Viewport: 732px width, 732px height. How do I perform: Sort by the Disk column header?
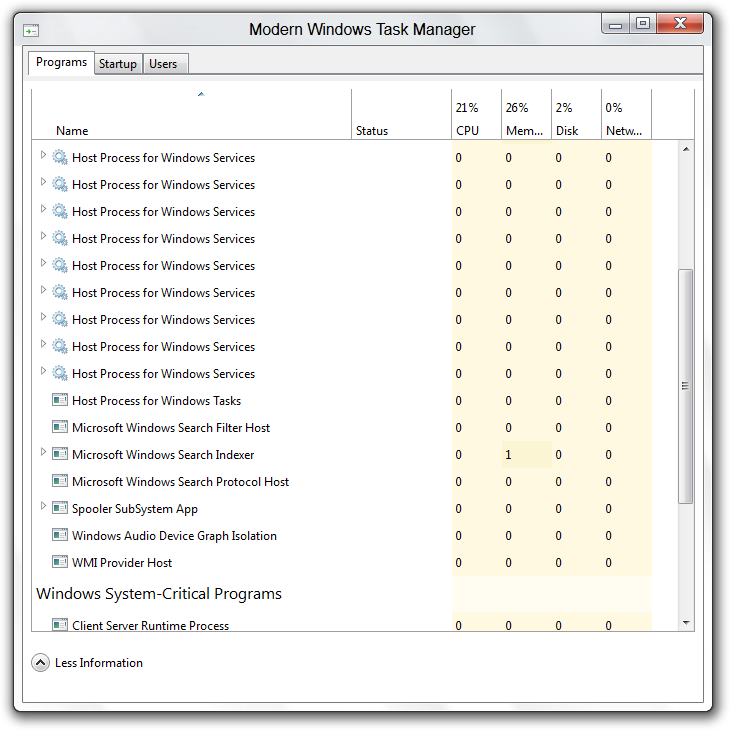click(x=576, y=115)
